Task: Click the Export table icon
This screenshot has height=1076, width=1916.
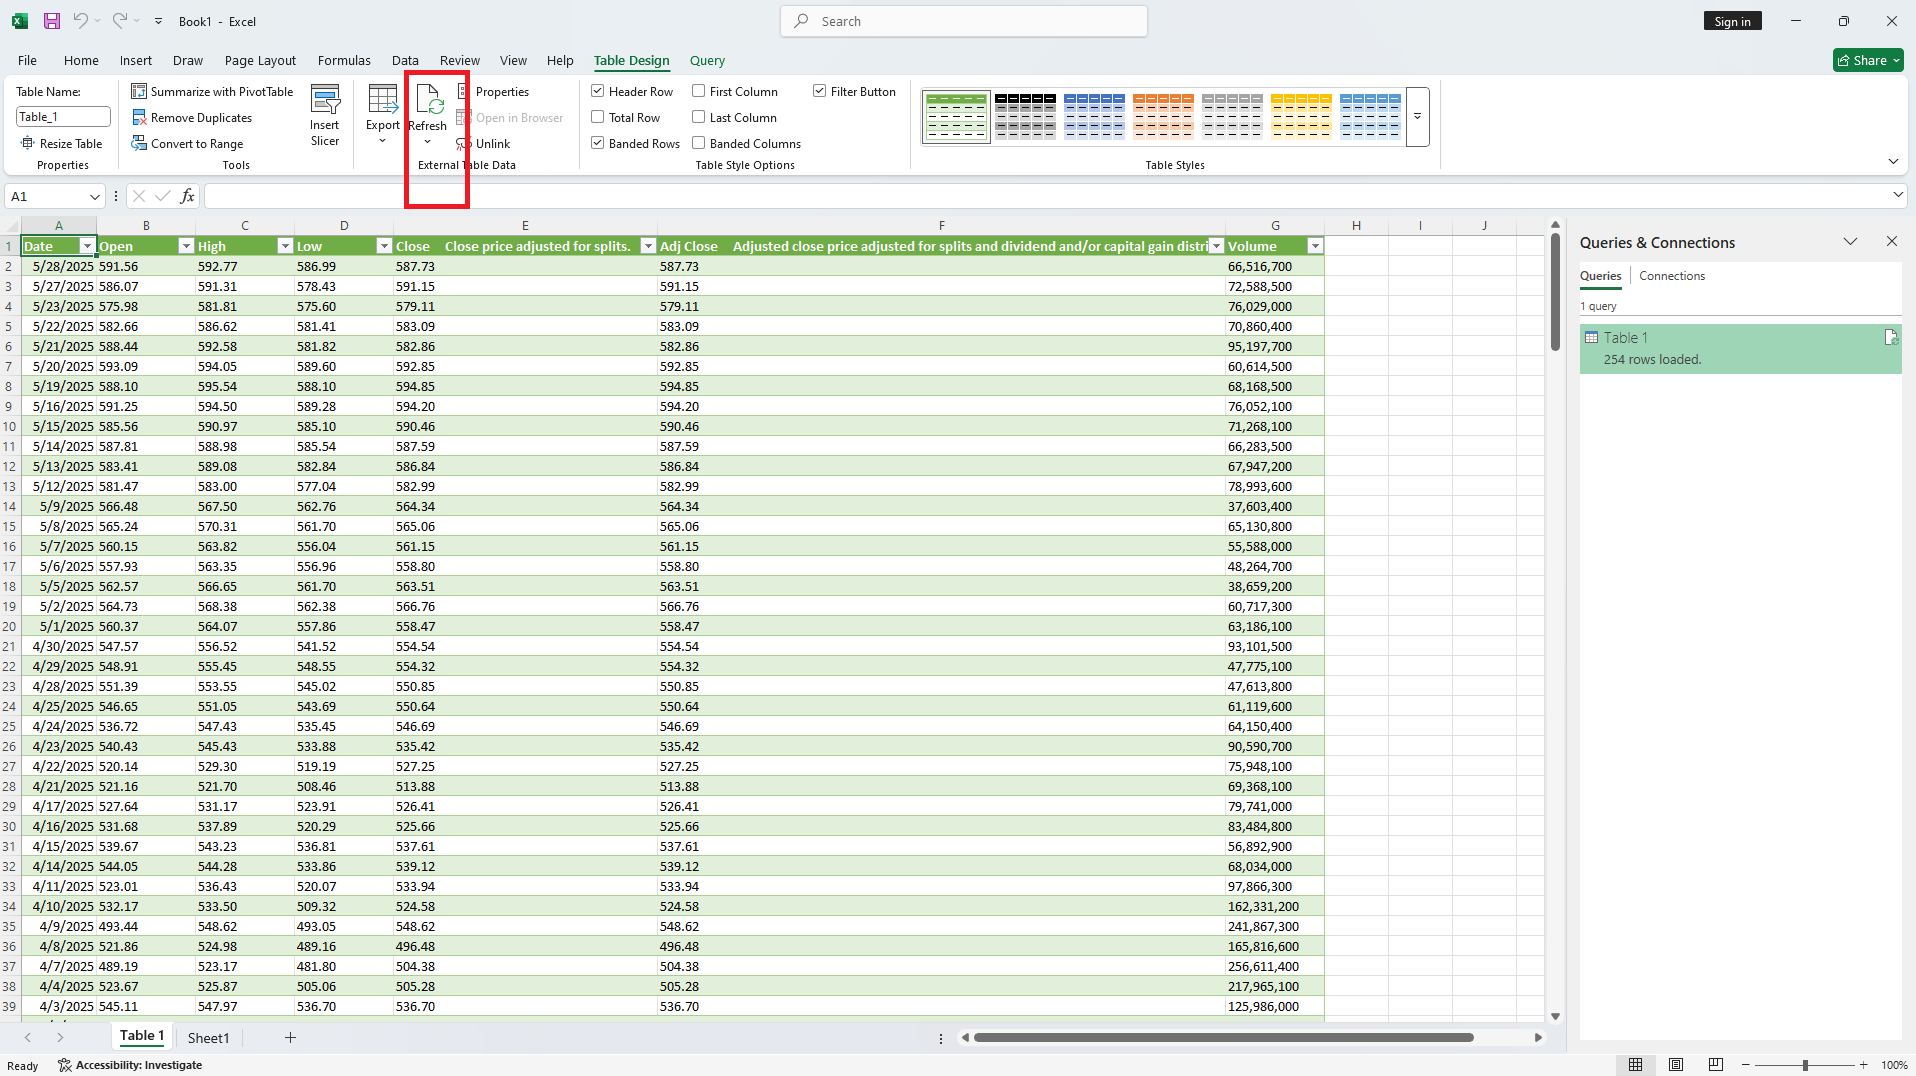Action: click(382, 100)
